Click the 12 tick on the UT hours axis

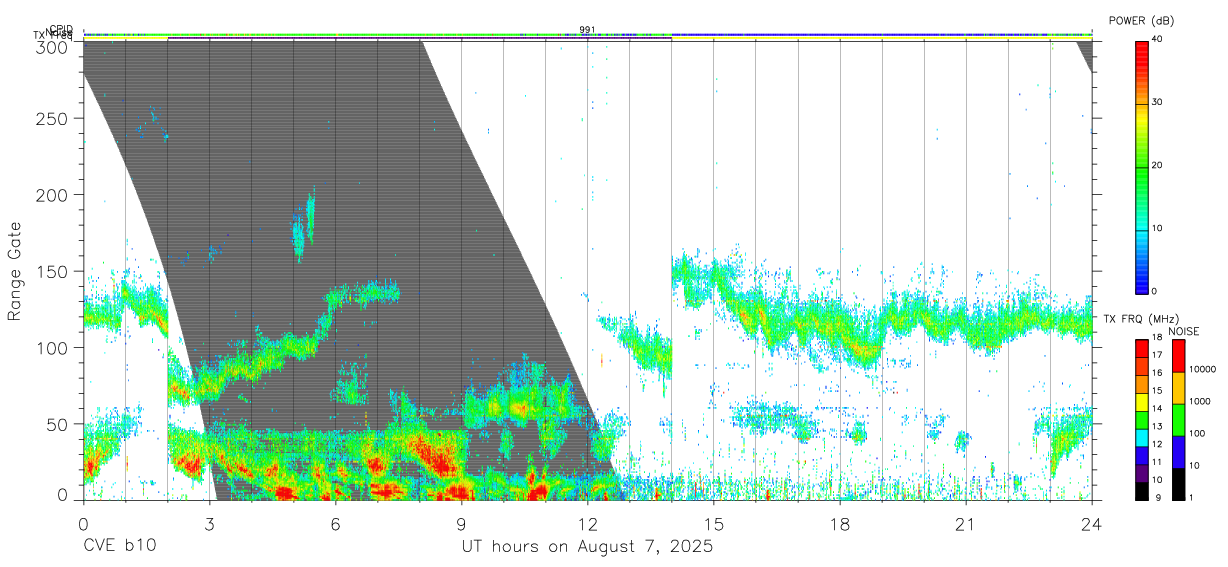pyautogui.click(x=587, y=524)
